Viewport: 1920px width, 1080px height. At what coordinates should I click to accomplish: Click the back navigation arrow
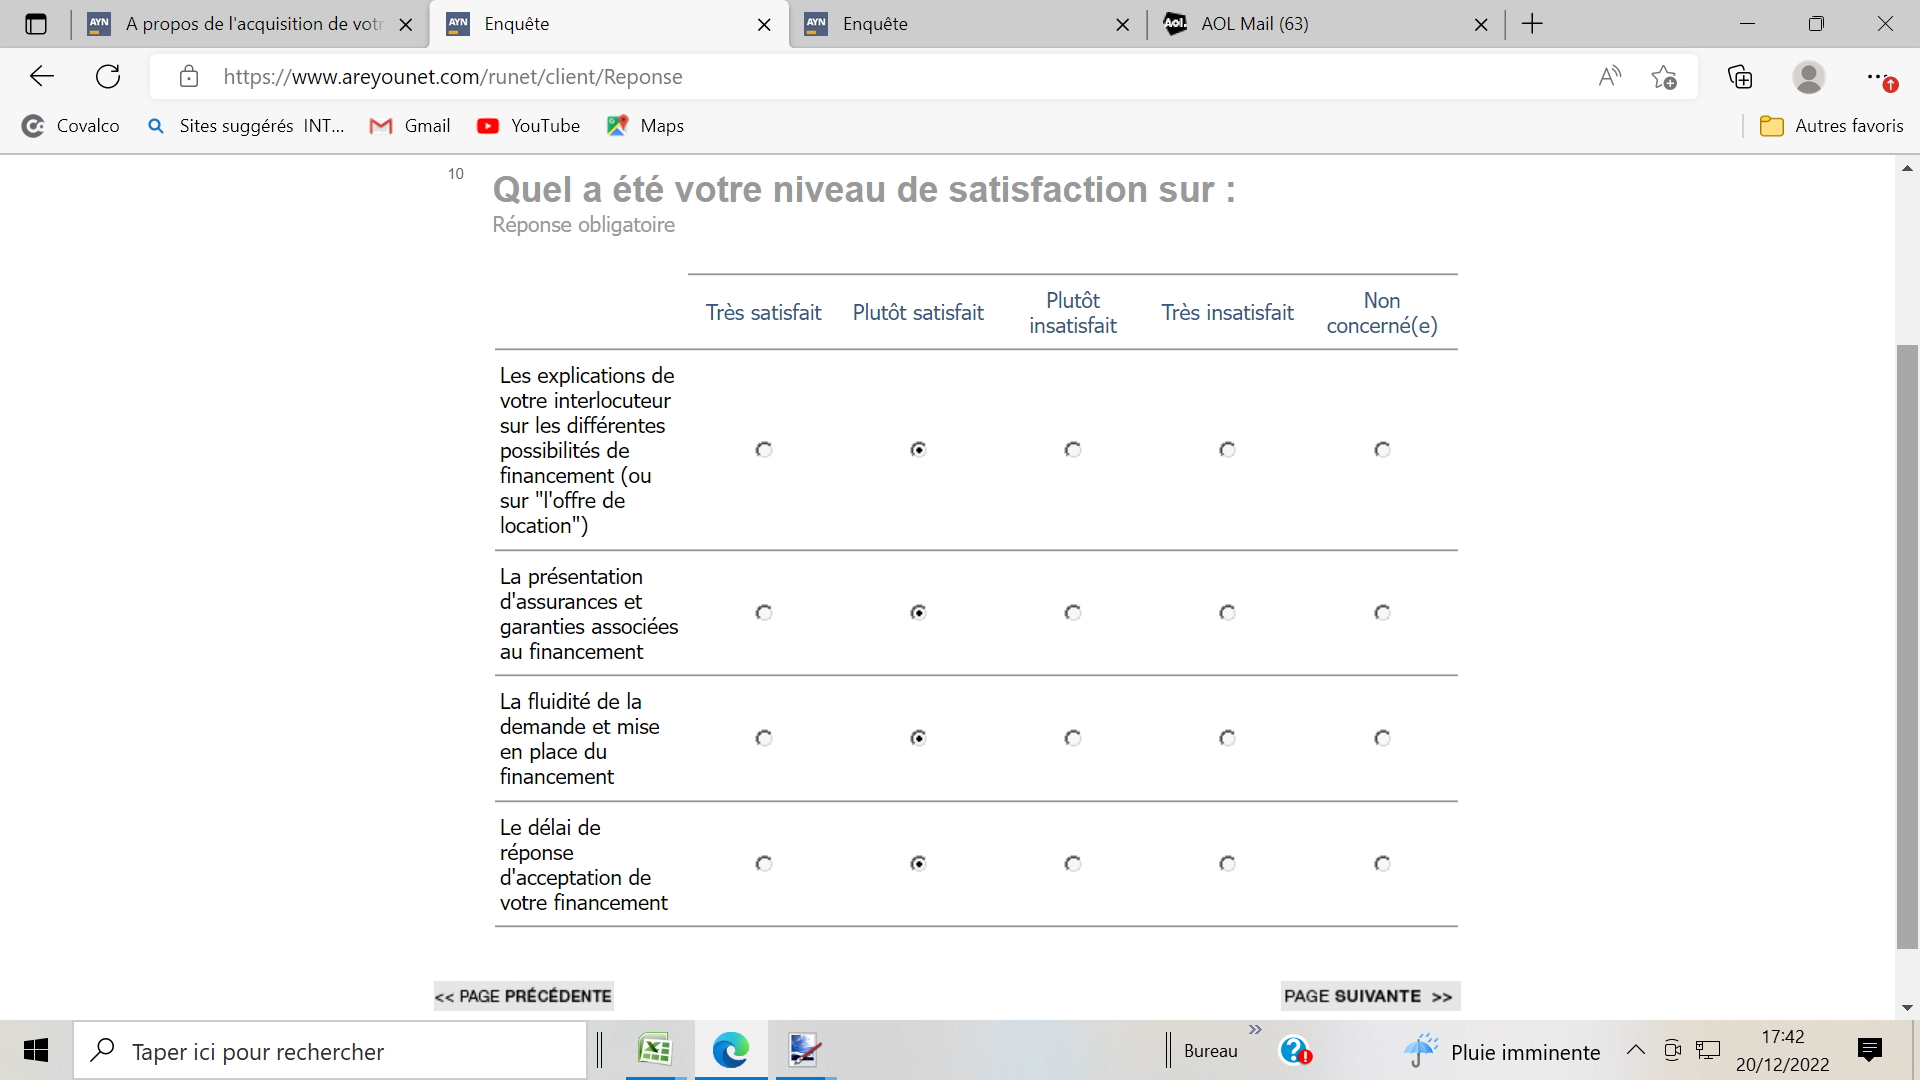click(x=42, y=77)
